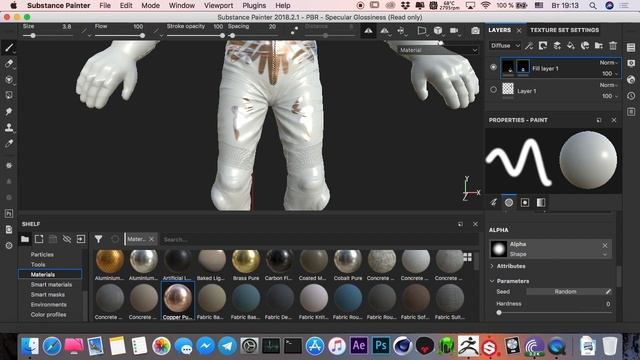Open the export to Photoshop icon
The width and height of the screenshot is (640, 360).
9,213
